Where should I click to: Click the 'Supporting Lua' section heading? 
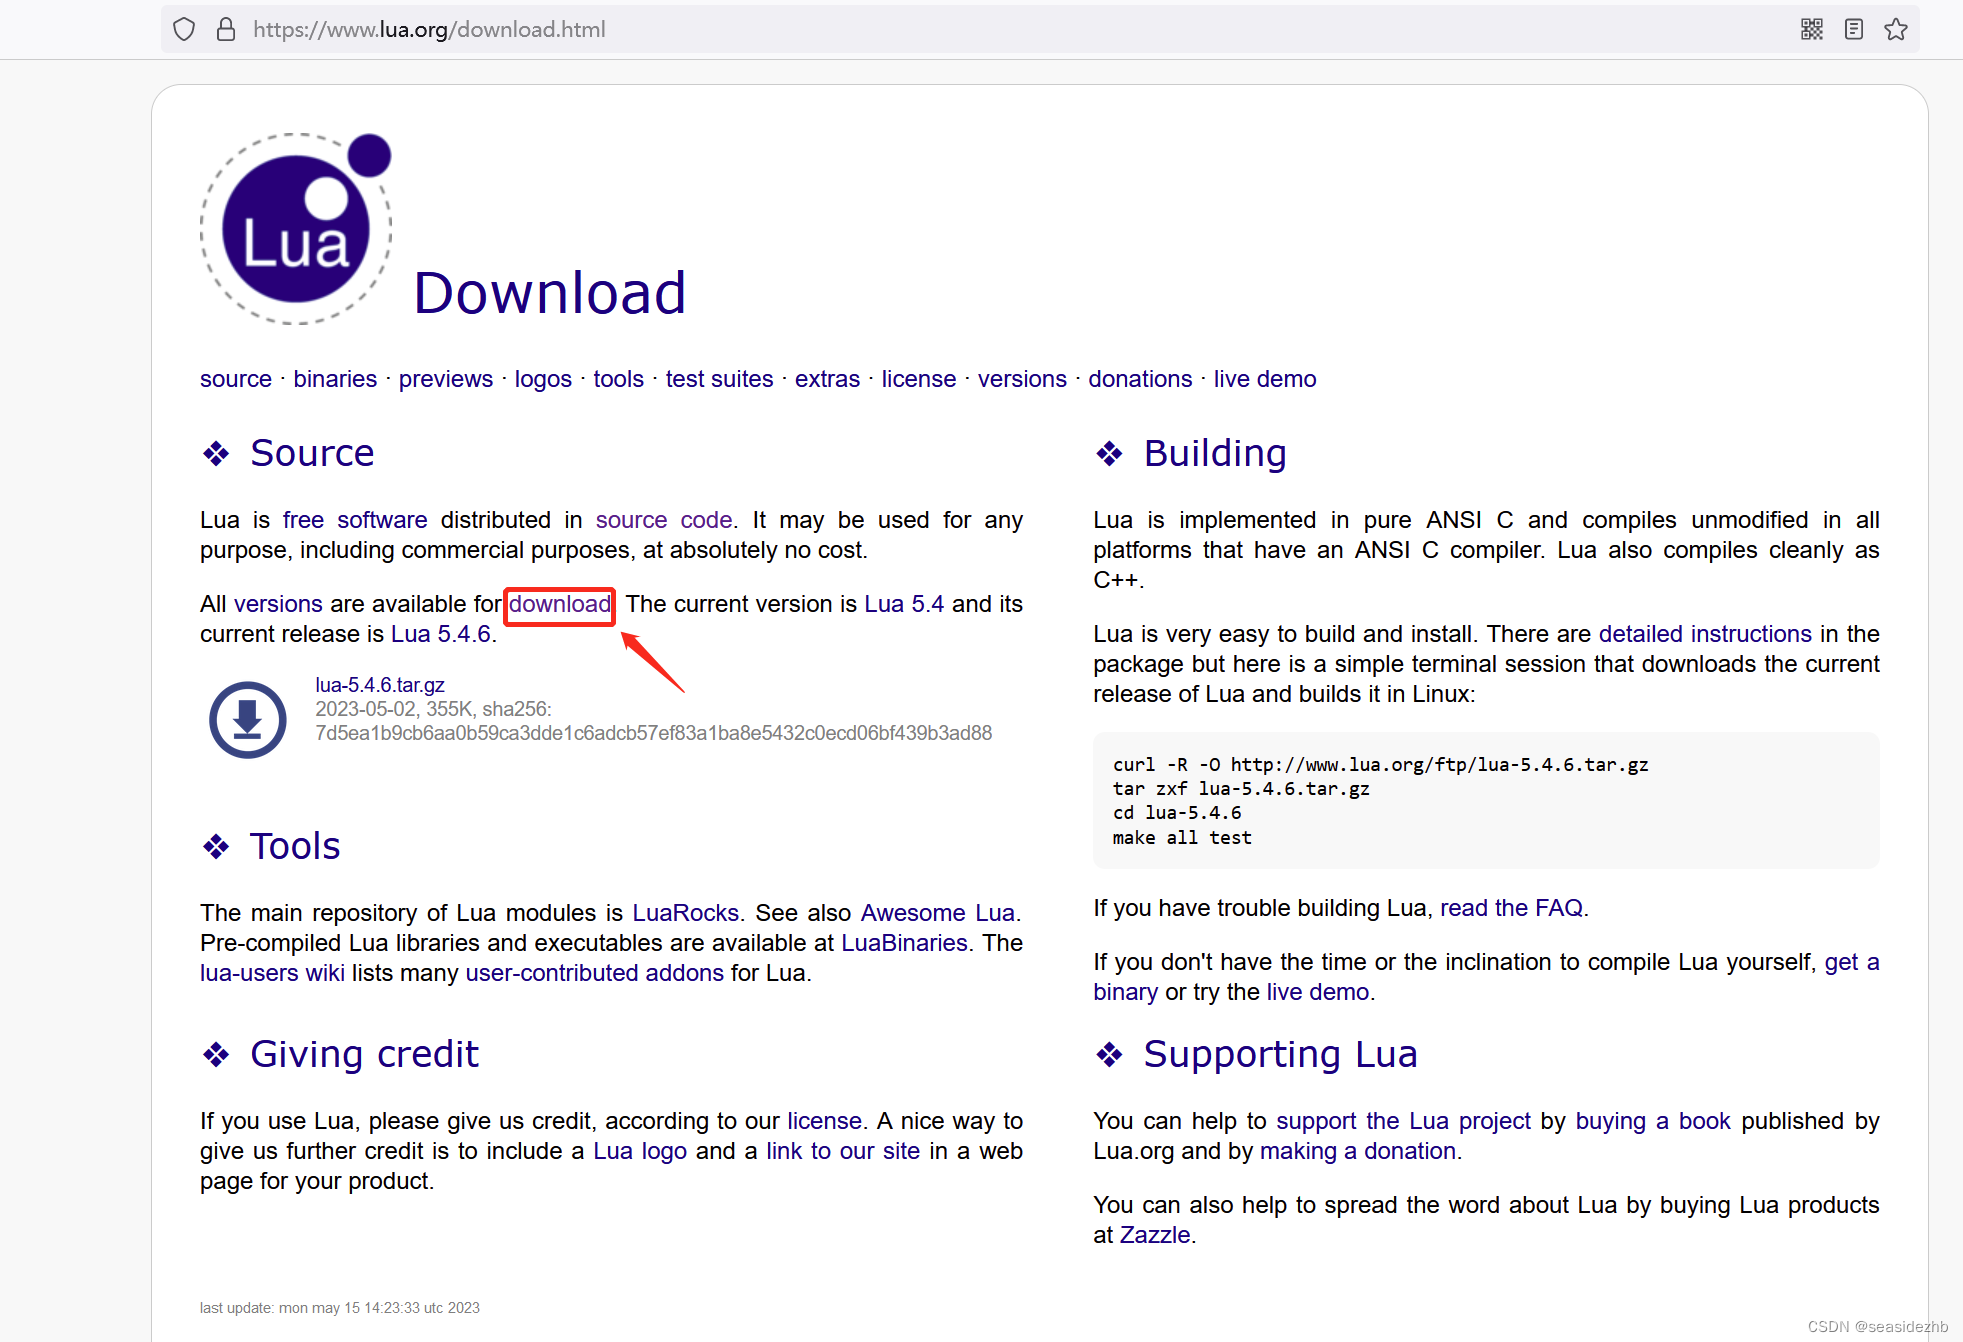pyautogui.click(x=1280, y=1055)
